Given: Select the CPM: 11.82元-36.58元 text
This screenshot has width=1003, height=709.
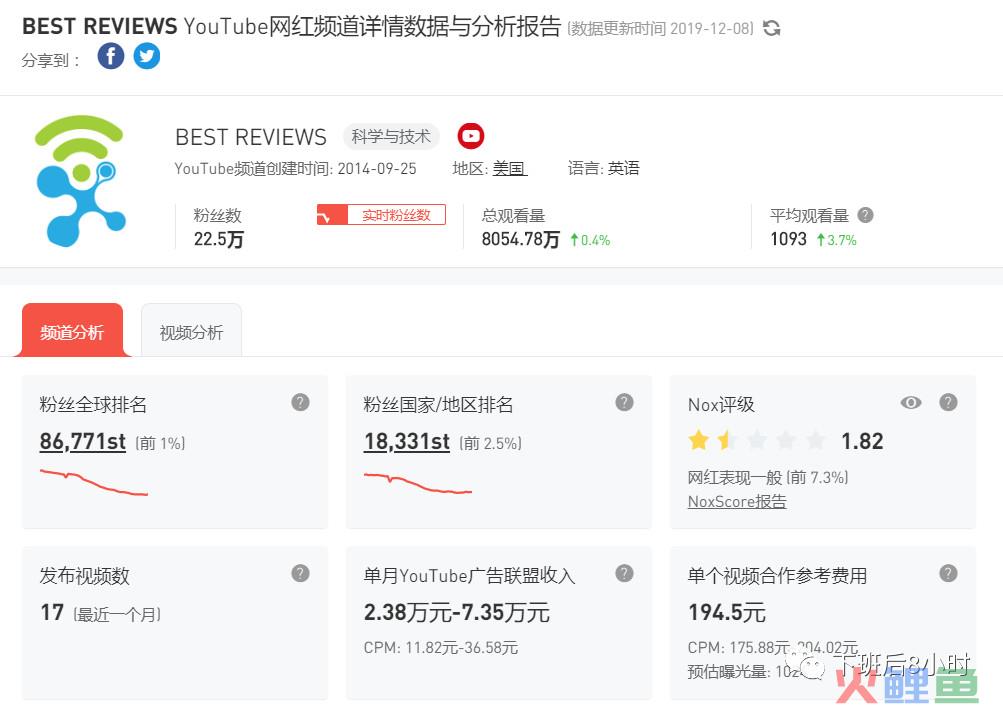Looking at the screenshot, I should click(x=441, y=648).
